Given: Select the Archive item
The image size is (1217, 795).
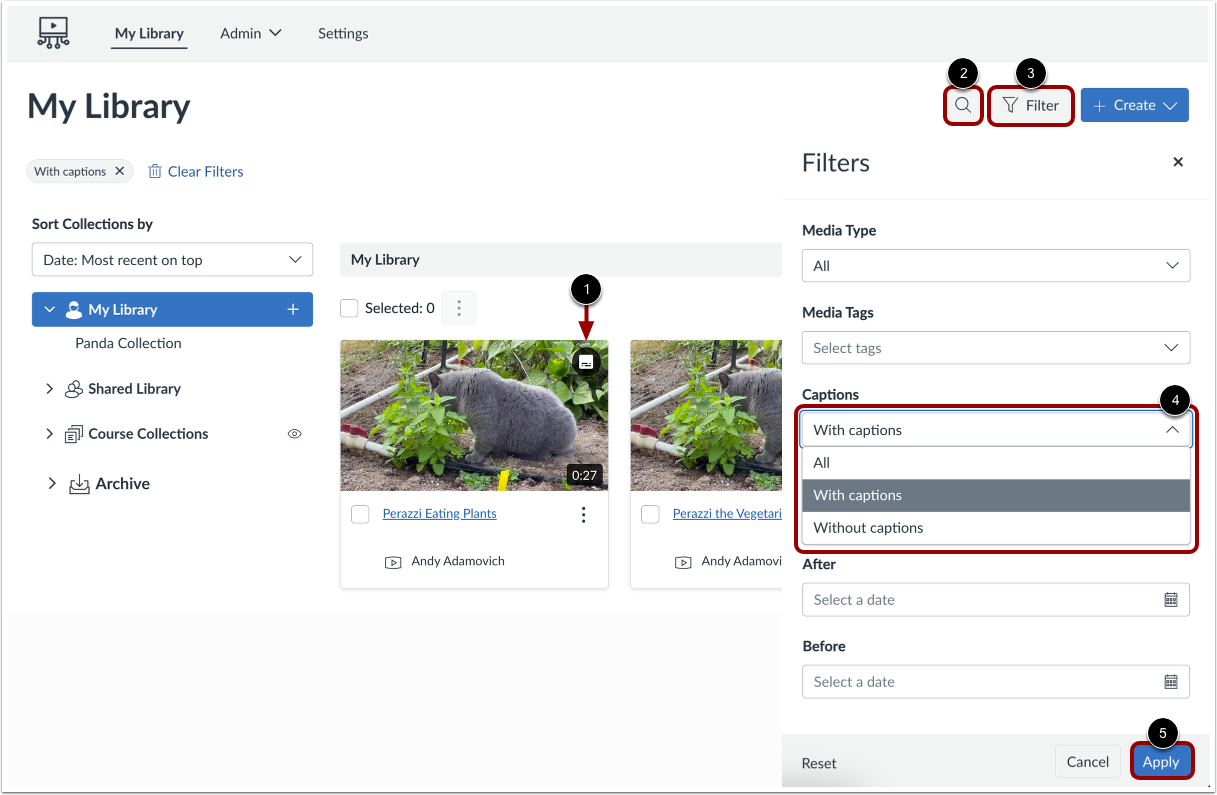Looking at the screenshot, I should 123,484.
